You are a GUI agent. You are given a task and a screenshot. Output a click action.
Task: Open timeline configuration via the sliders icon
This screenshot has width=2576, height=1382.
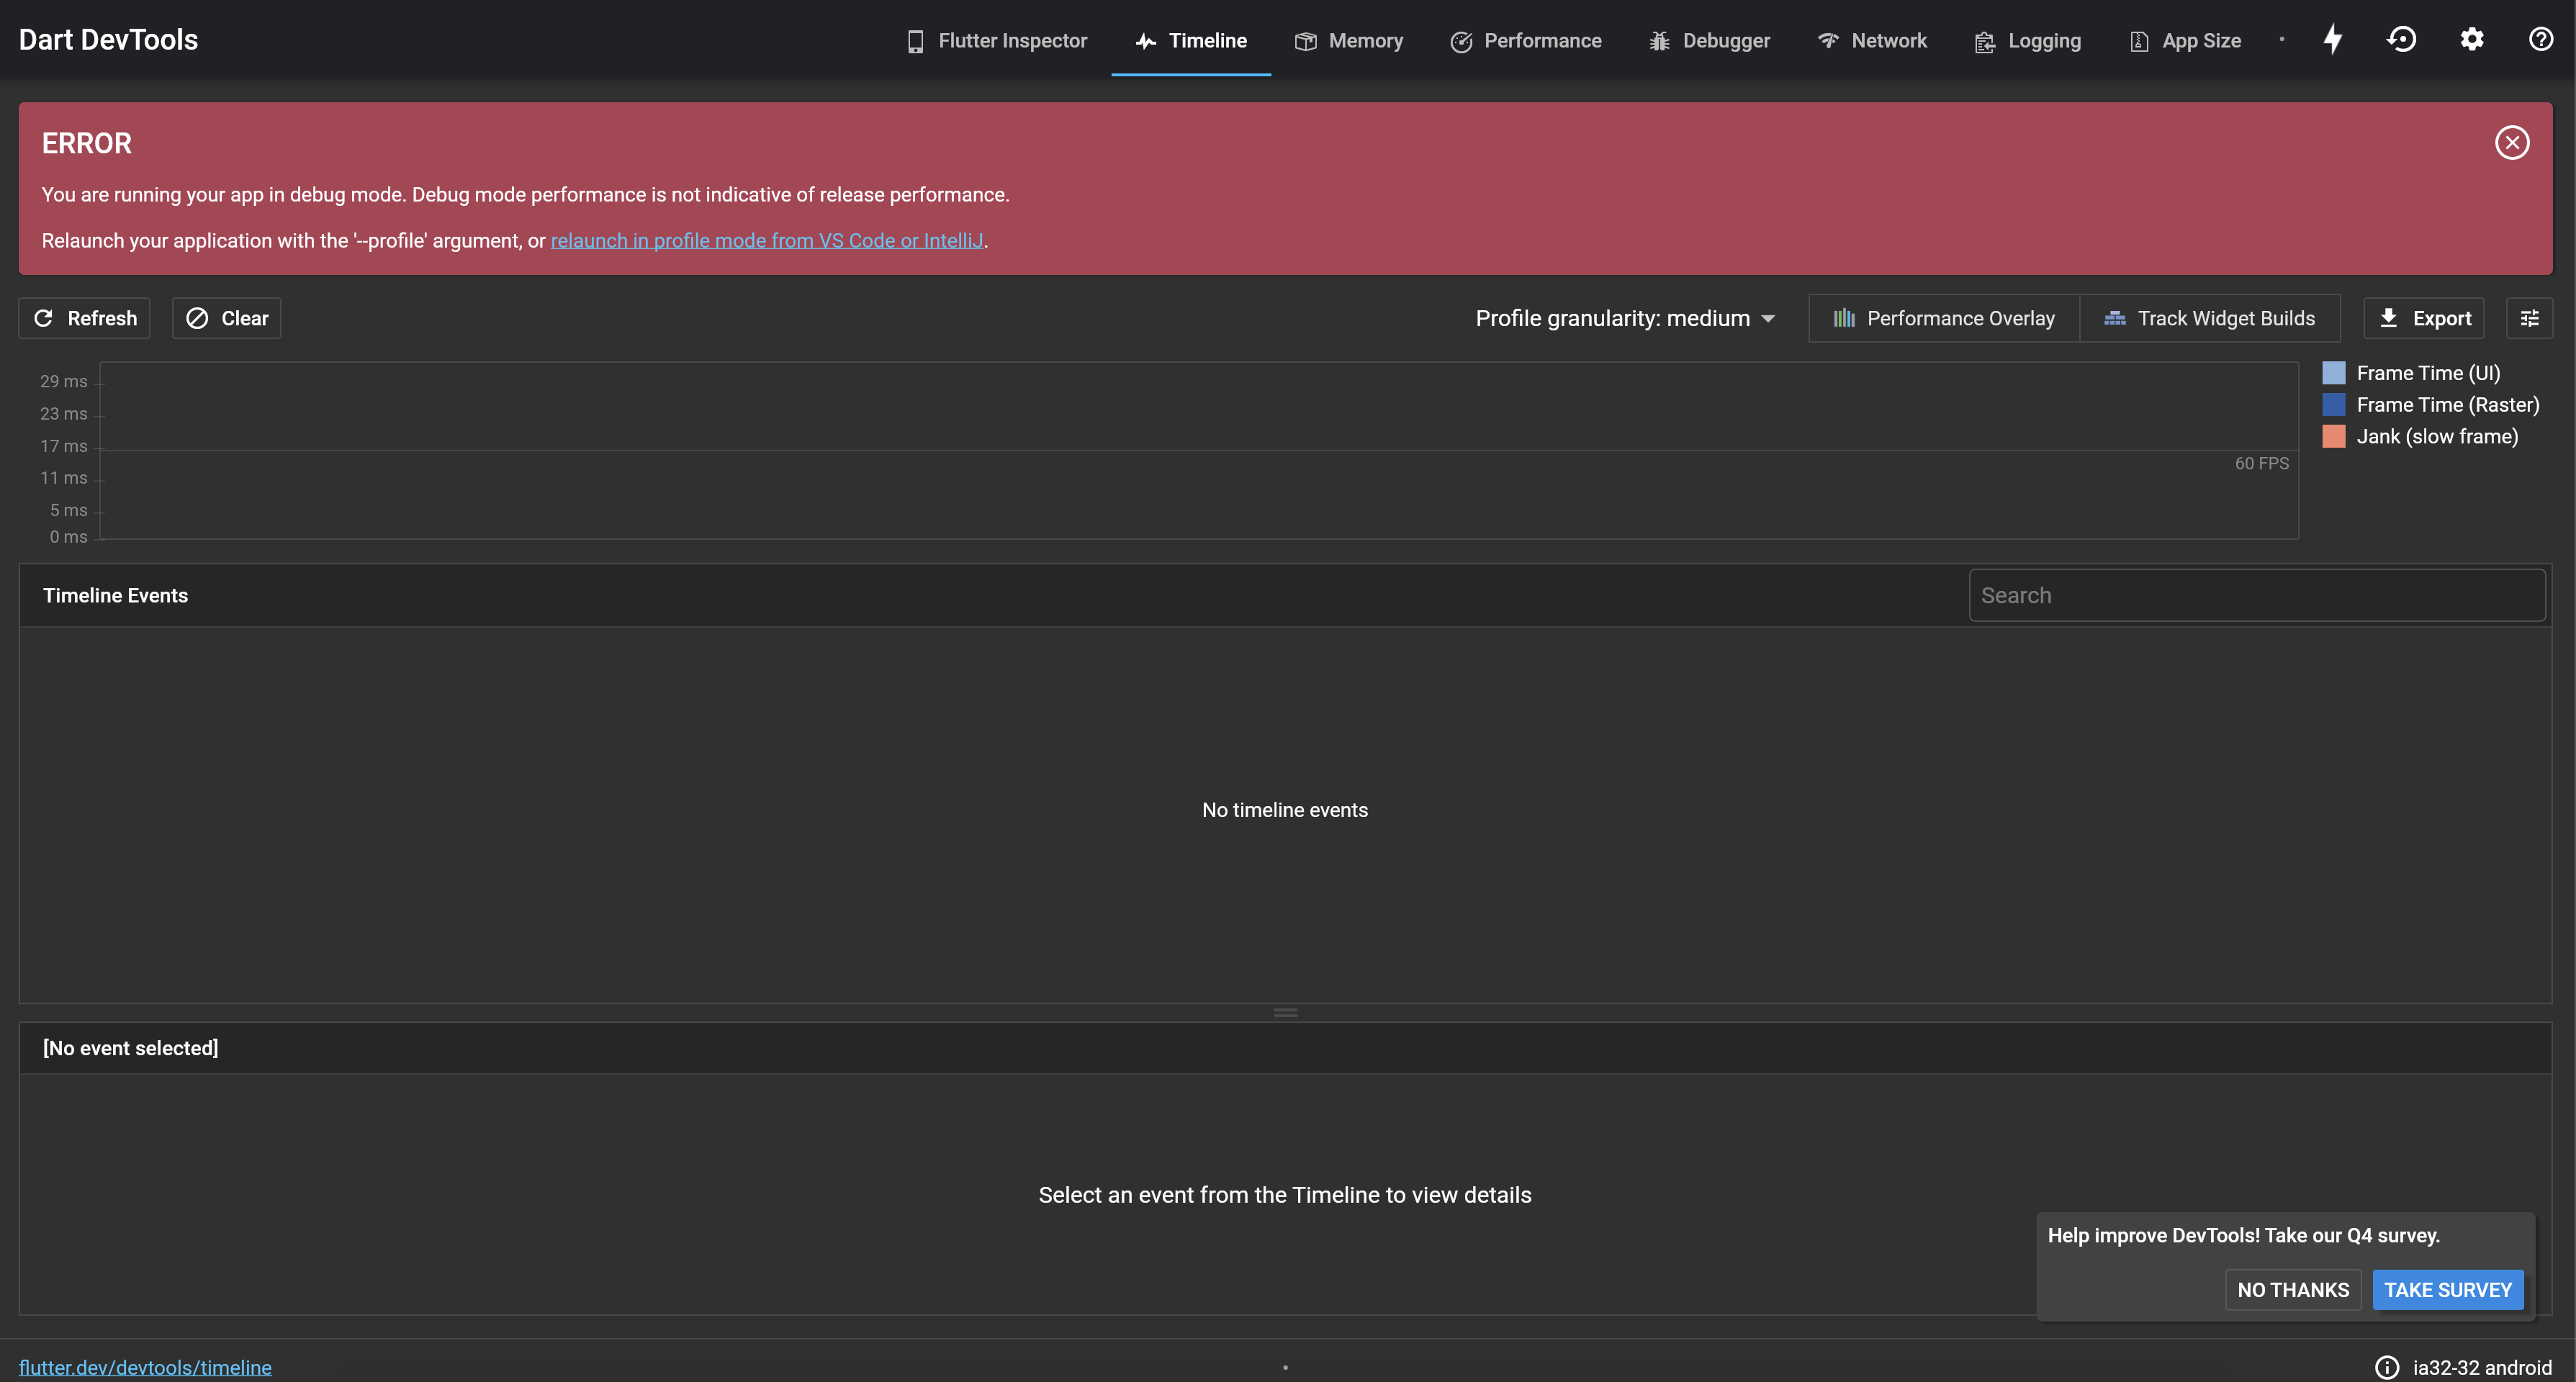(2530, 318)
